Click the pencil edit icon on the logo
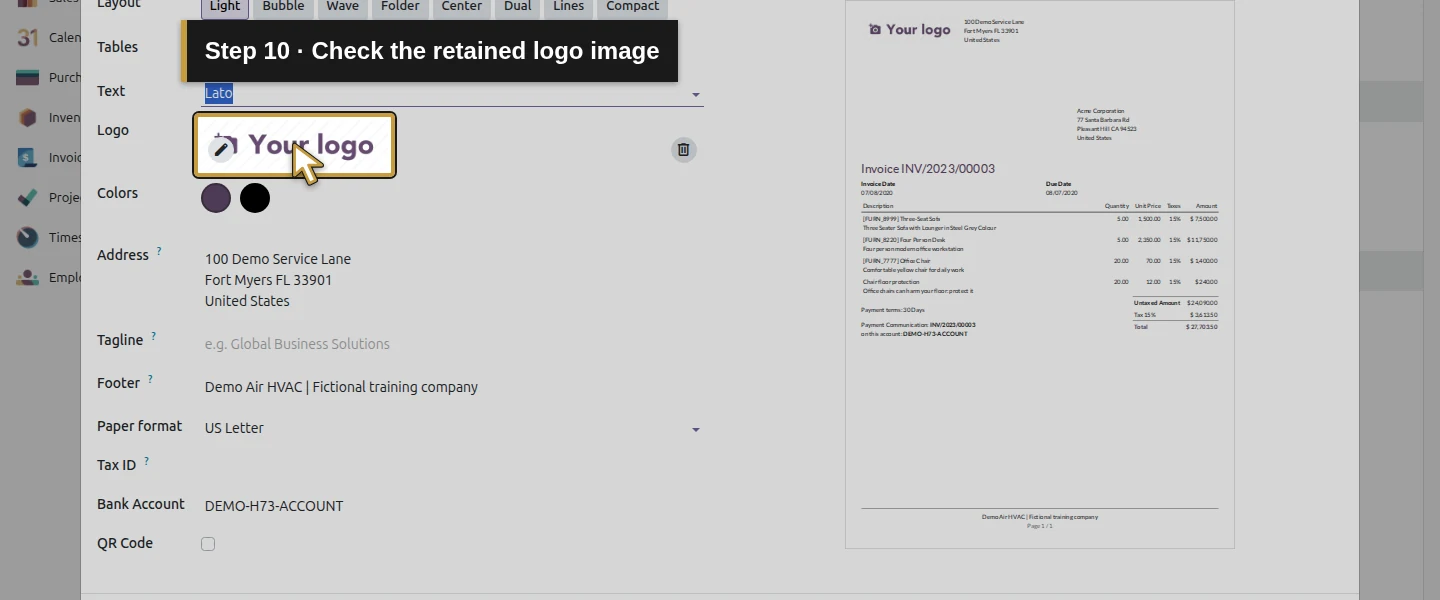Screen dimensions: 1440x600 pyautogui.click(x=221, y=150)
